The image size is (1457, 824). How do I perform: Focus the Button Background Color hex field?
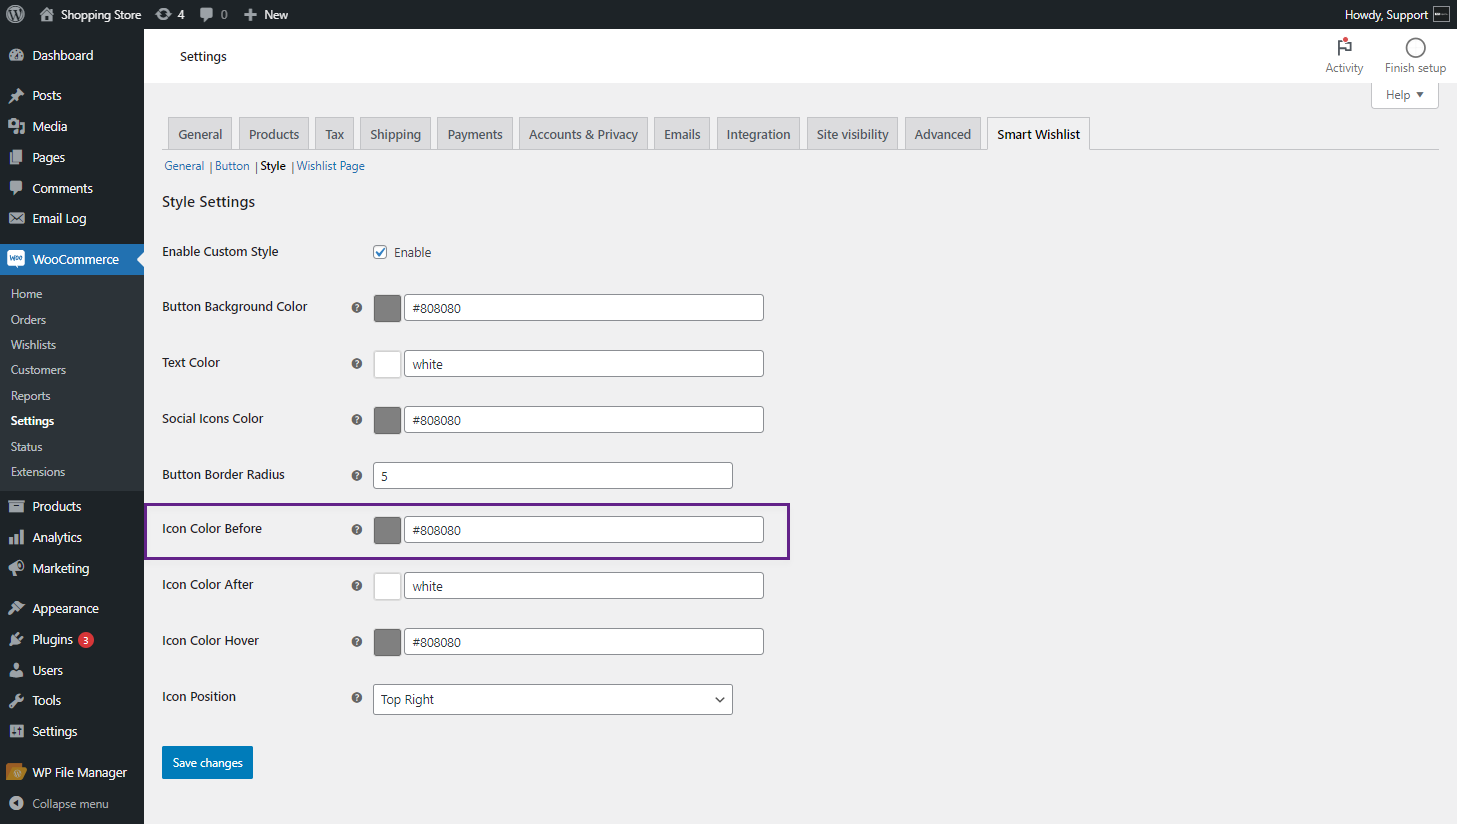[x=584, y=308]
